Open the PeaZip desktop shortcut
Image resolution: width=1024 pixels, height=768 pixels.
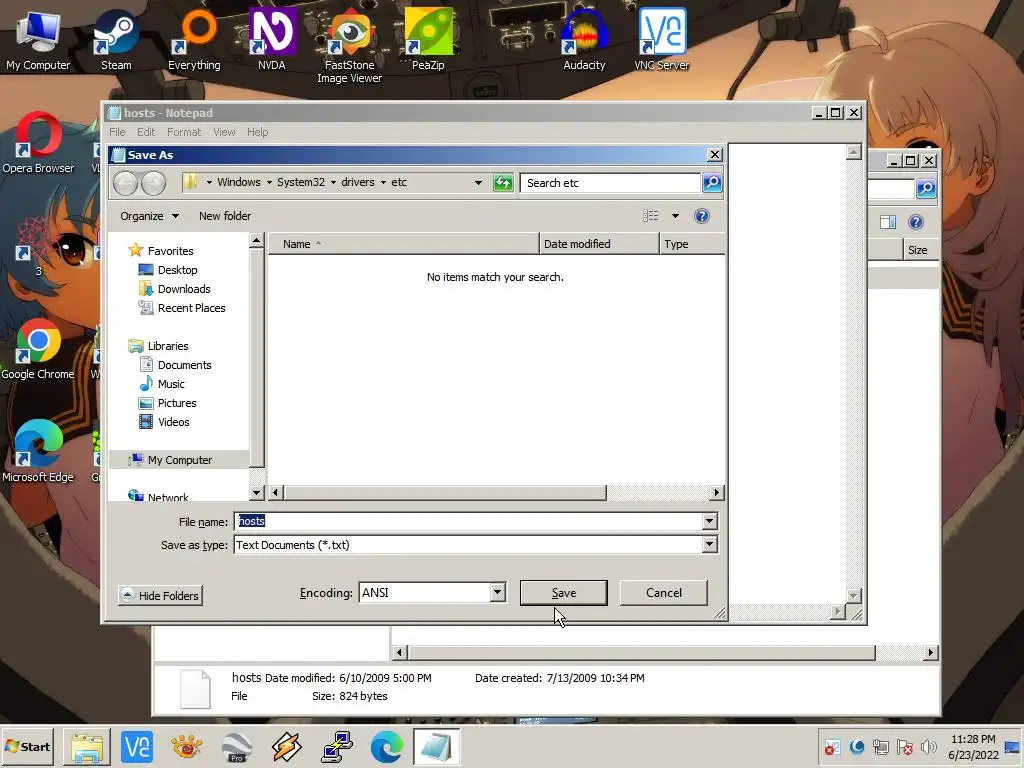(428, 40)
